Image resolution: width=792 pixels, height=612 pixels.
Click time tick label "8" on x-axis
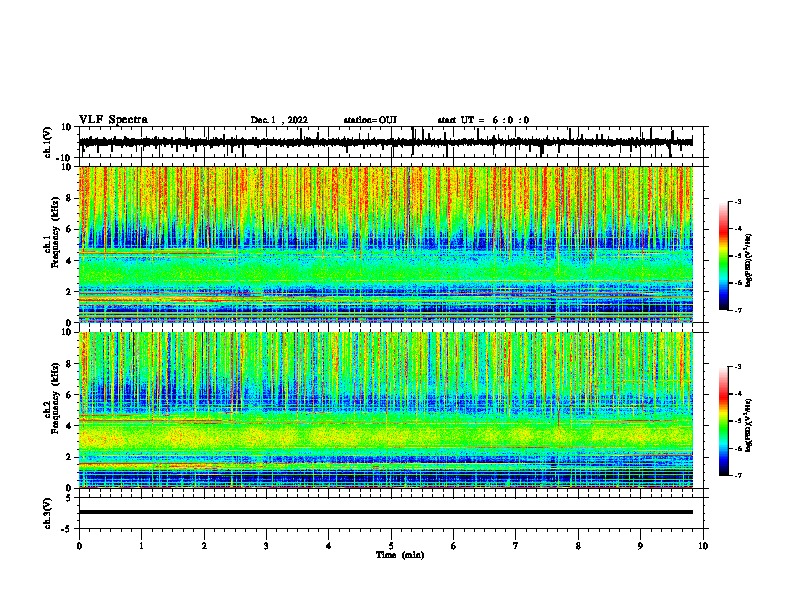click(x=578, y=546)
